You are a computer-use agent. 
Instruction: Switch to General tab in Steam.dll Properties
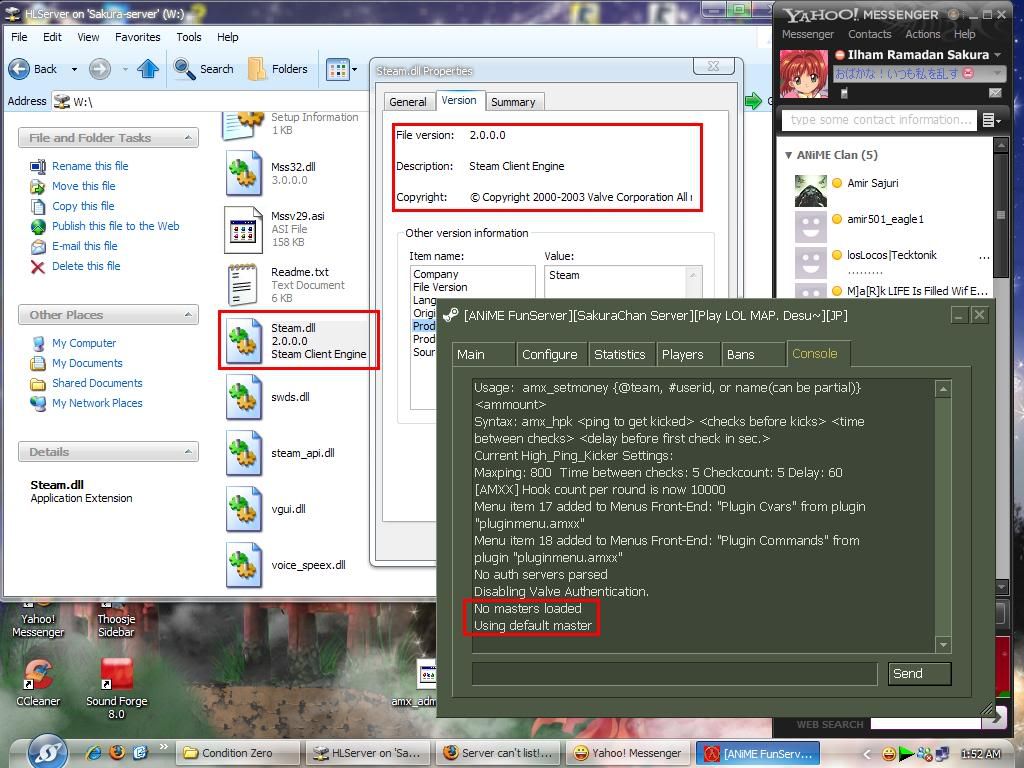click(x=408, y=102)
